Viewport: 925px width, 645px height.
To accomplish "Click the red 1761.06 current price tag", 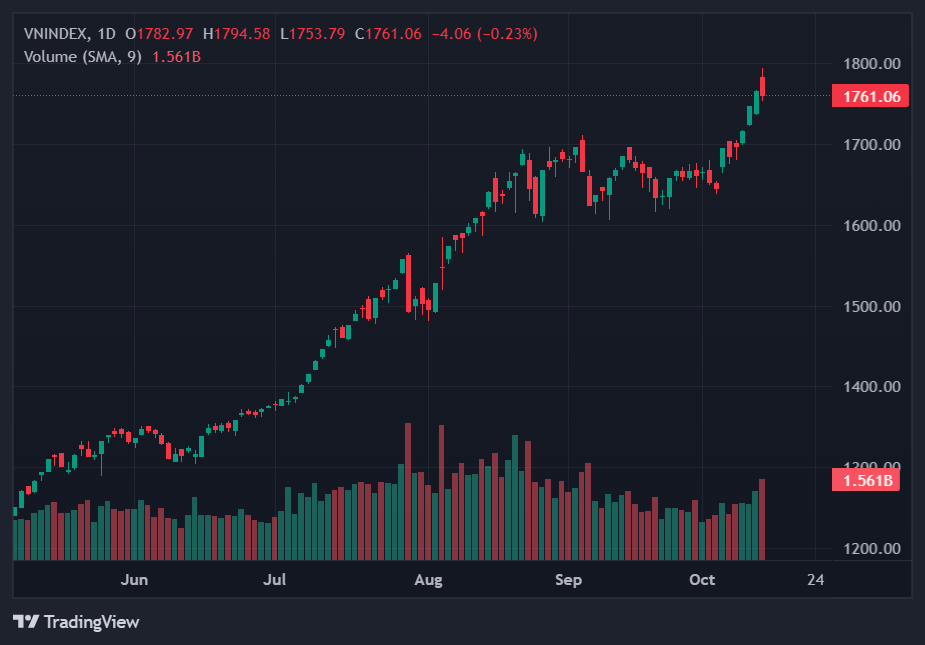I will click(869, 96).
